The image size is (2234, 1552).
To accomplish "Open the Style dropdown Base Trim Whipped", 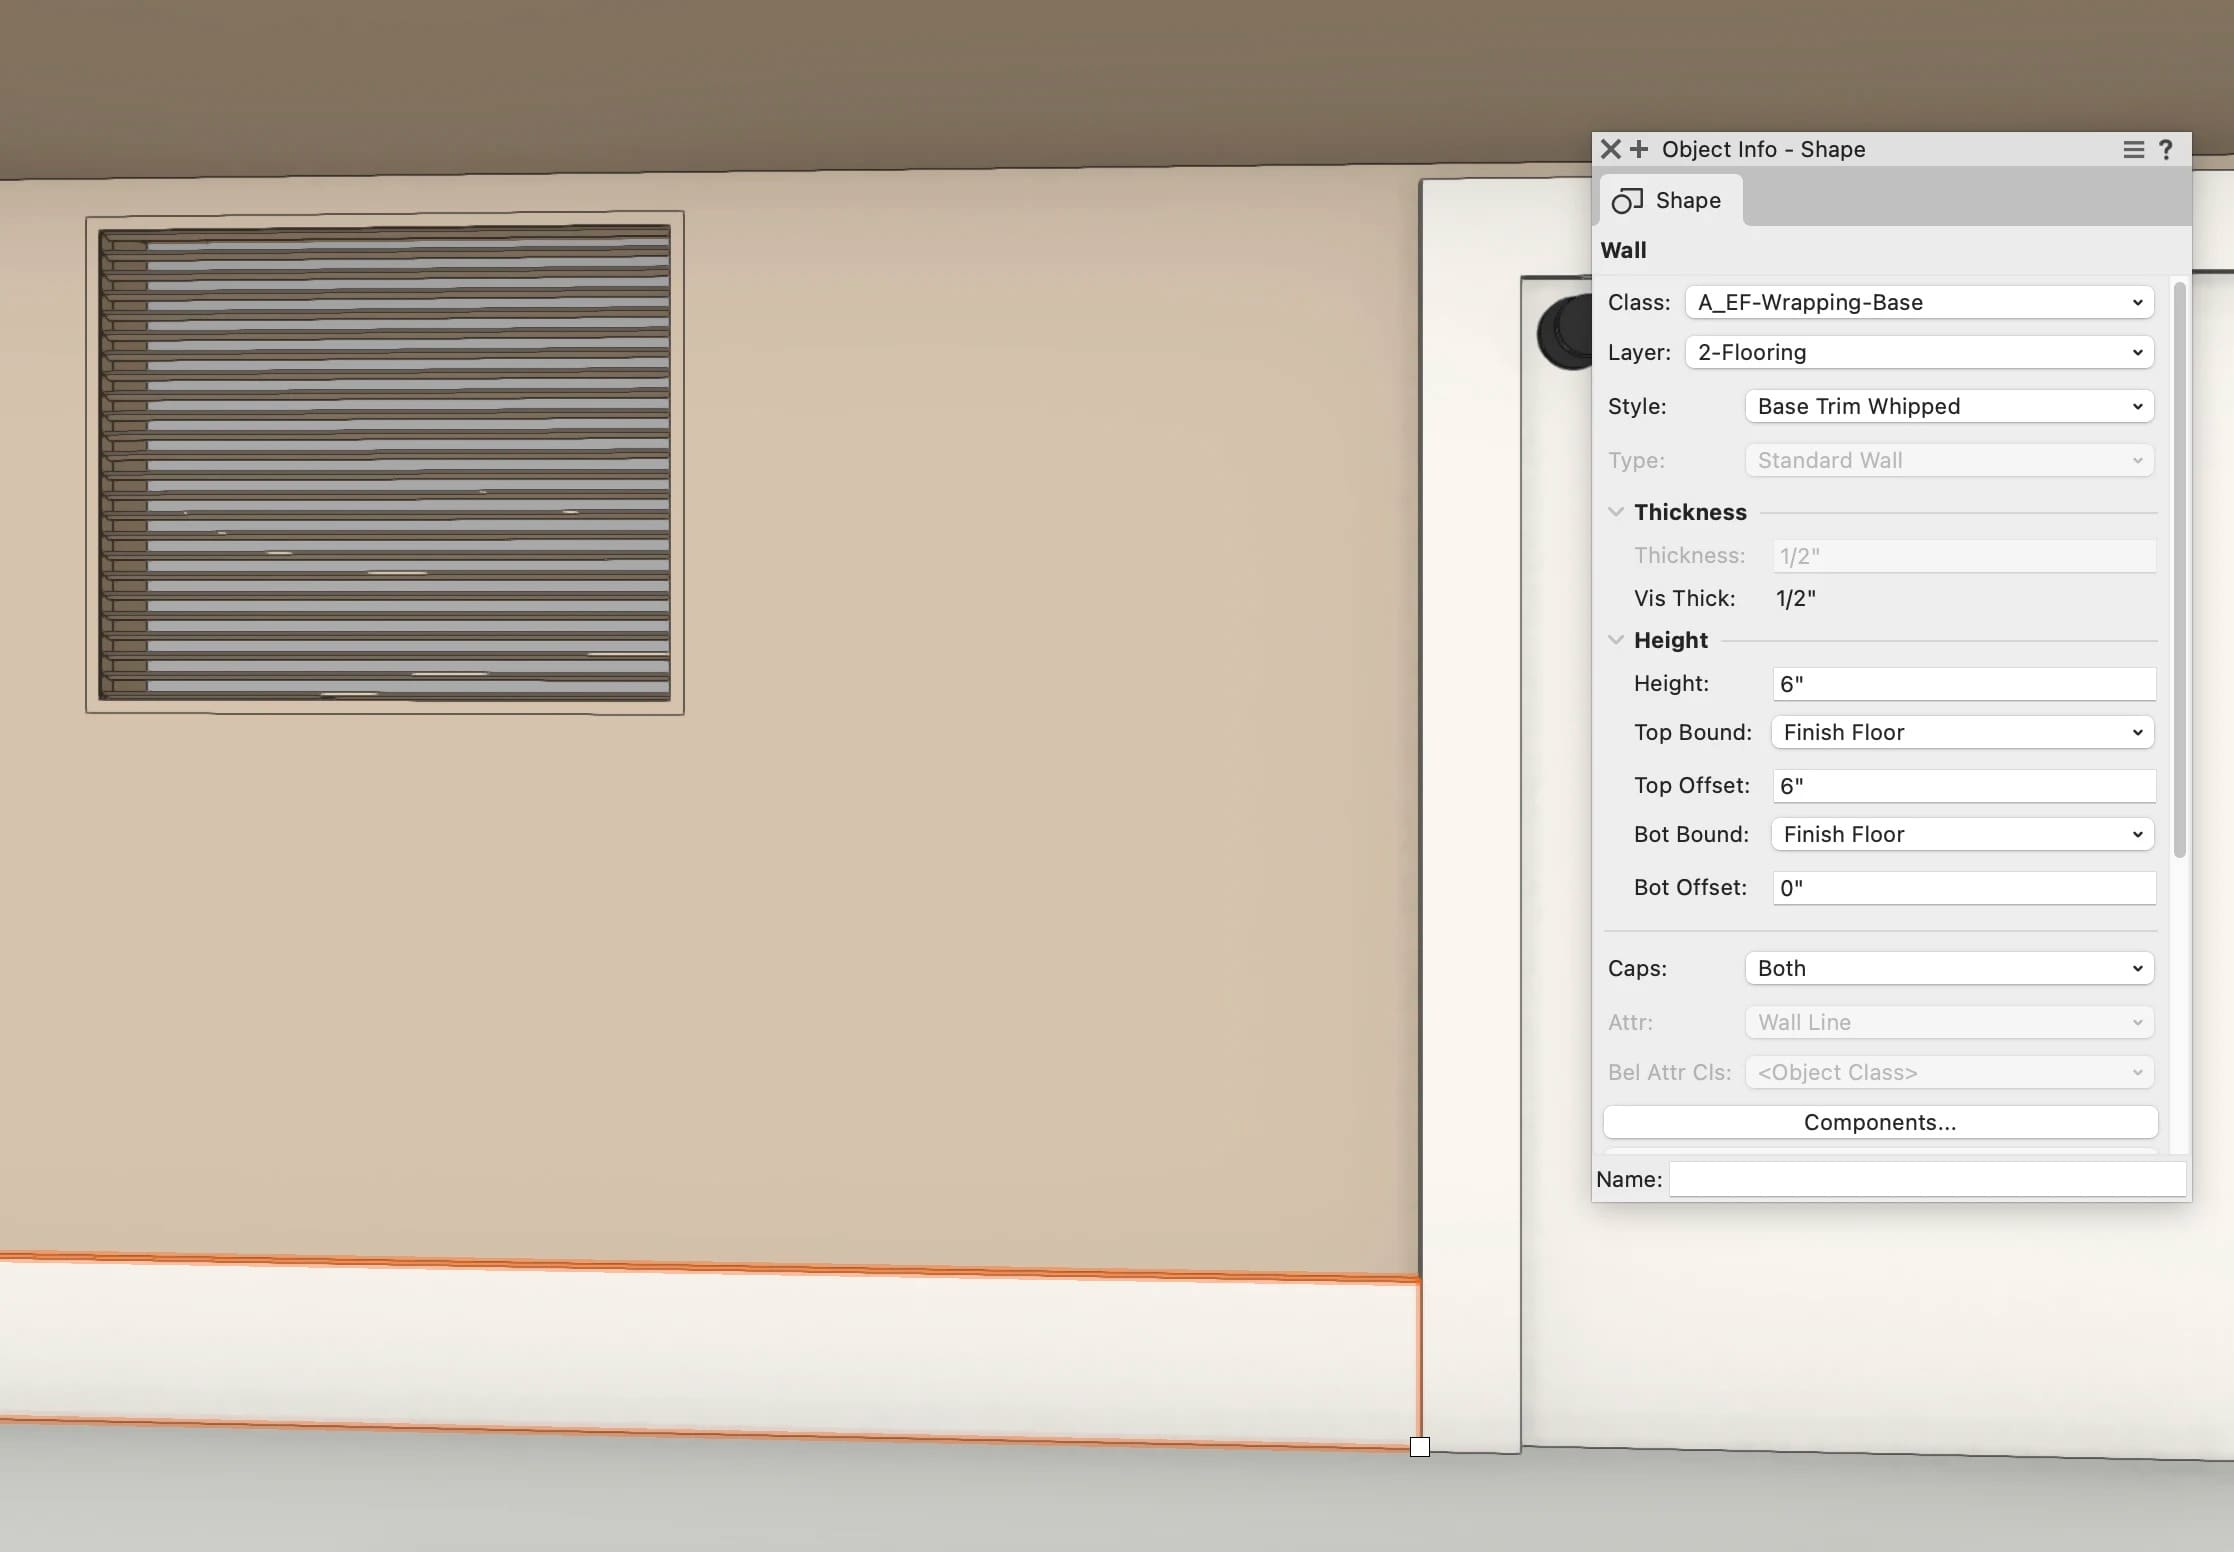I will pos(1949,406).
